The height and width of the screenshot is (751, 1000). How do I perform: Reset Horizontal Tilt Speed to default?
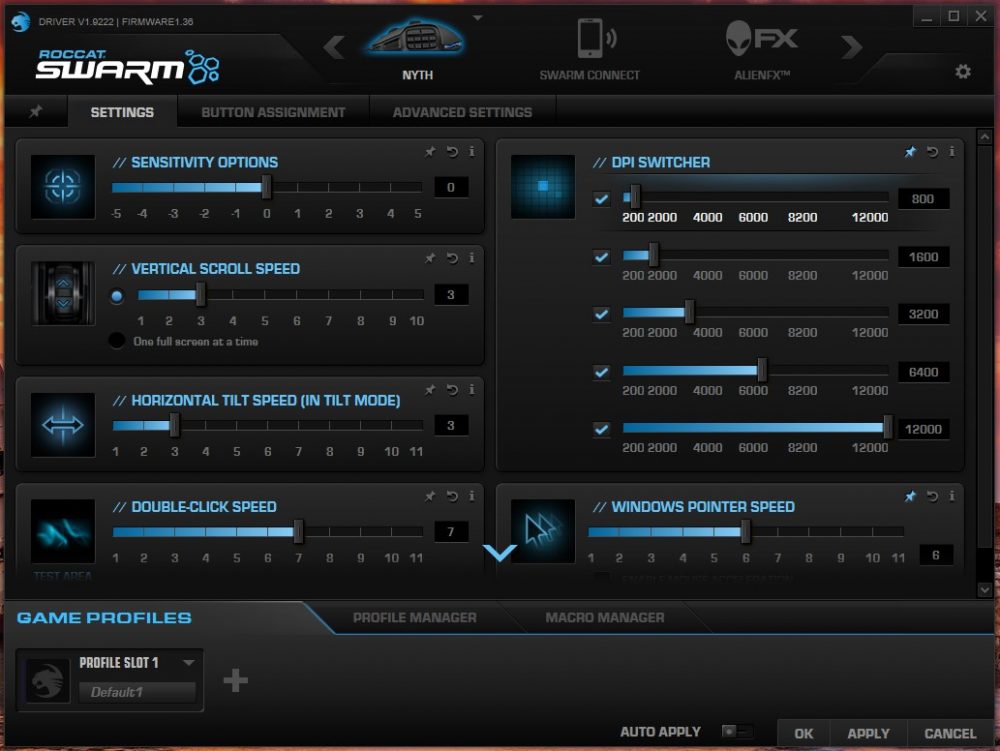tap(452, 389)
